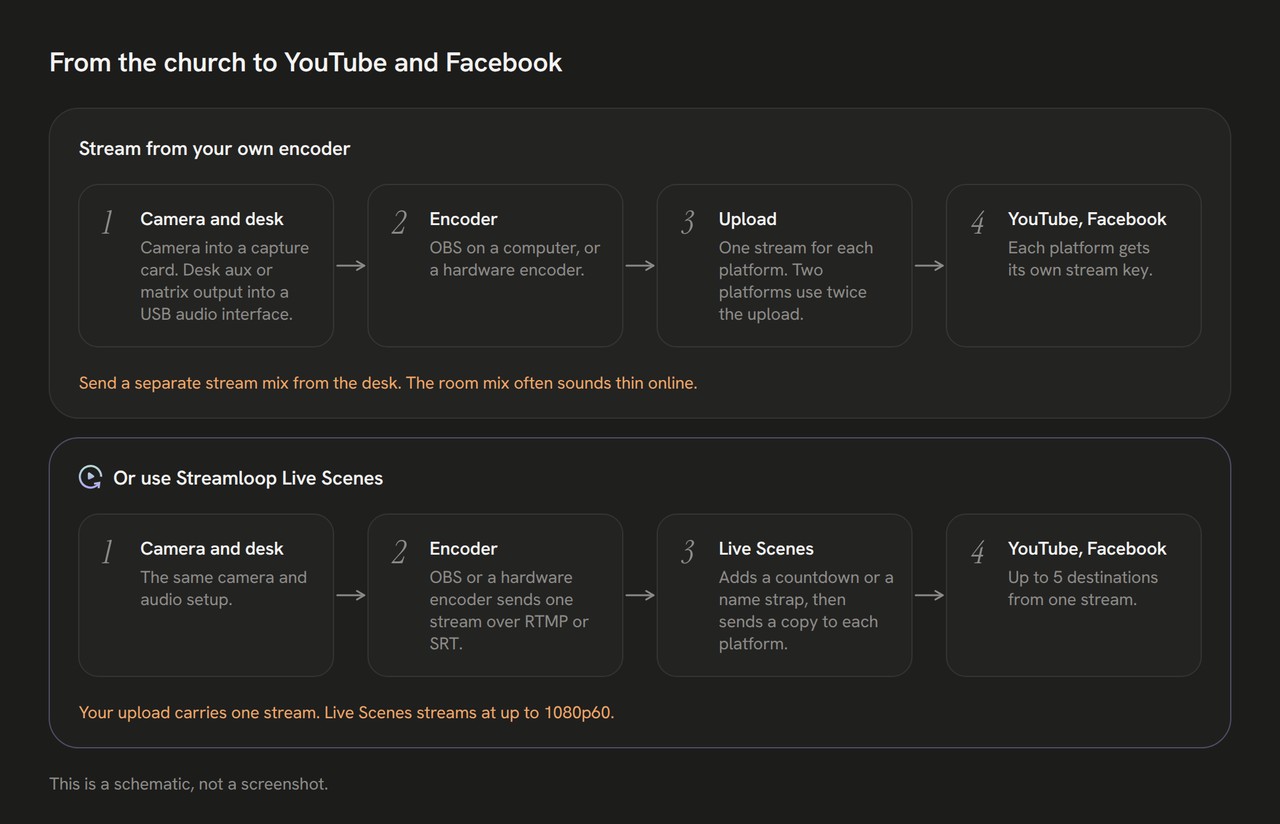Image resolution: width=1280 pixels, height=824 pixels.
Task: Click "Up to 5 destinations from one stream" text
Action: [1083, 589]
